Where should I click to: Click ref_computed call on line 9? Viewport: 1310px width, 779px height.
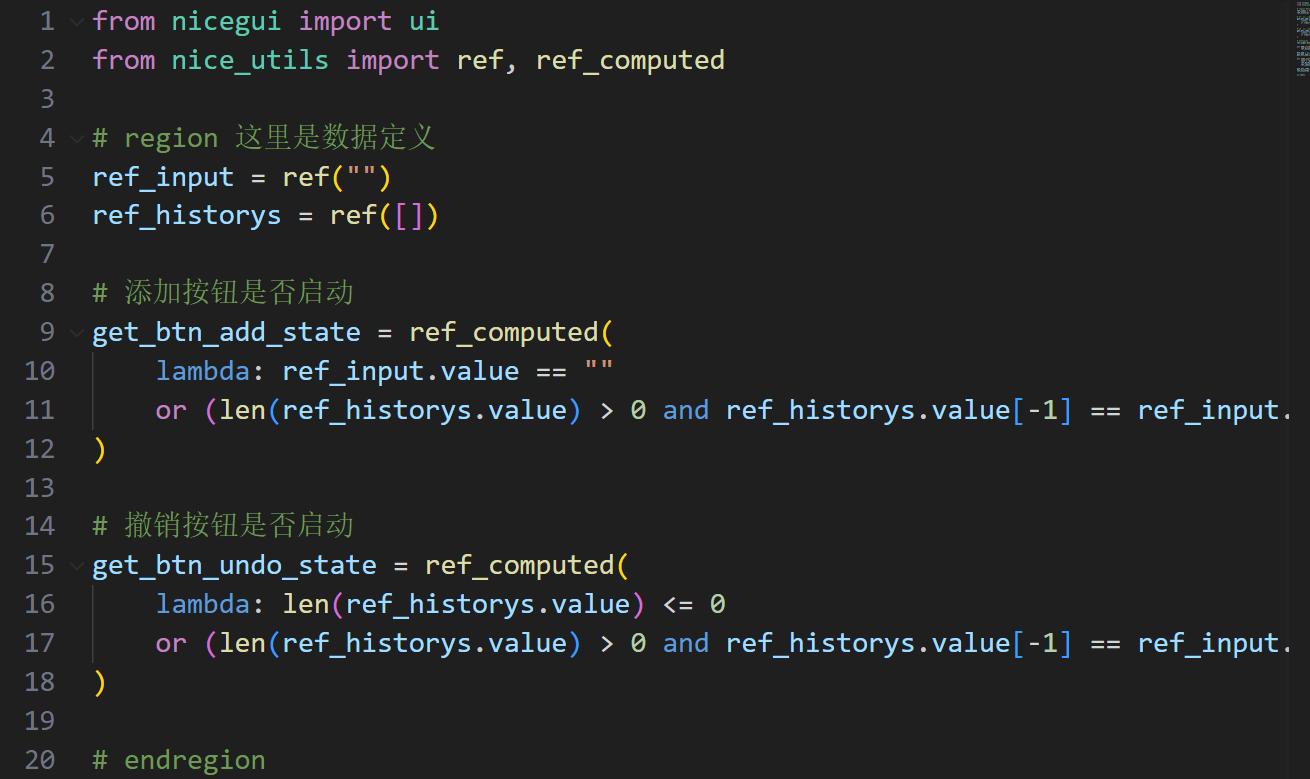pos(507,331)
